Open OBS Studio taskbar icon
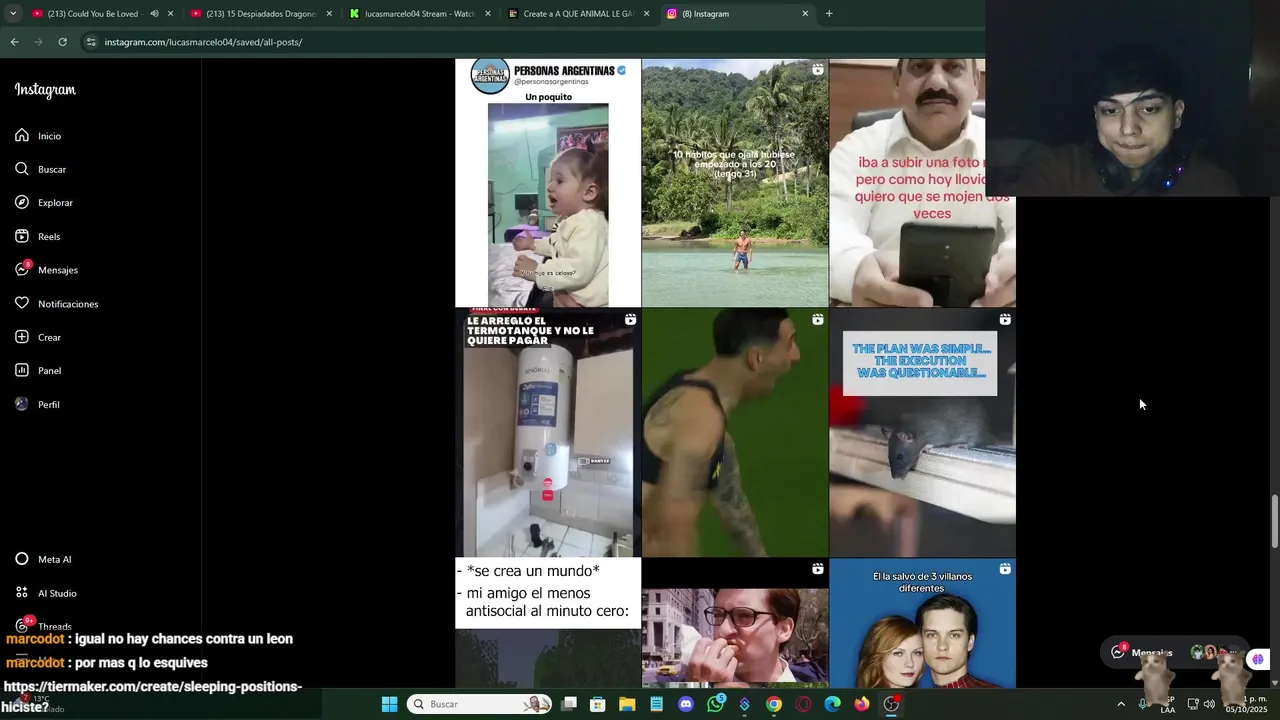The image size is (1280, 720). pos(891,704)
